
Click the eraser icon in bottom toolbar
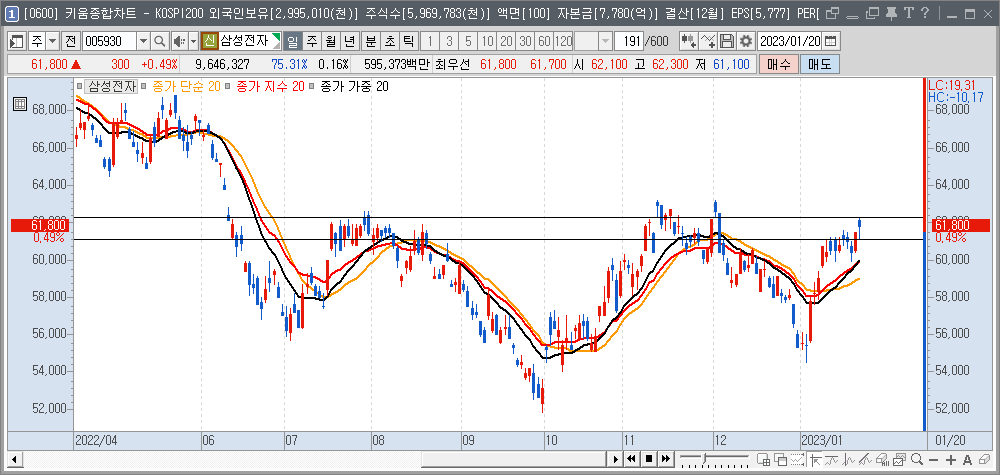(984, 459)
